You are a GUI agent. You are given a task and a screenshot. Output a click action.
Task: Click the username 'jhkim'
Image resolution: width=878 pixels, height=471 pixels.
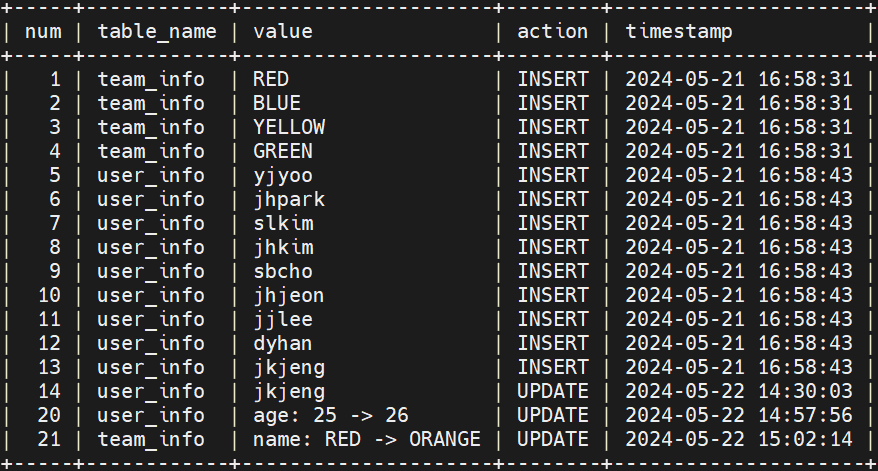point(283,248)
